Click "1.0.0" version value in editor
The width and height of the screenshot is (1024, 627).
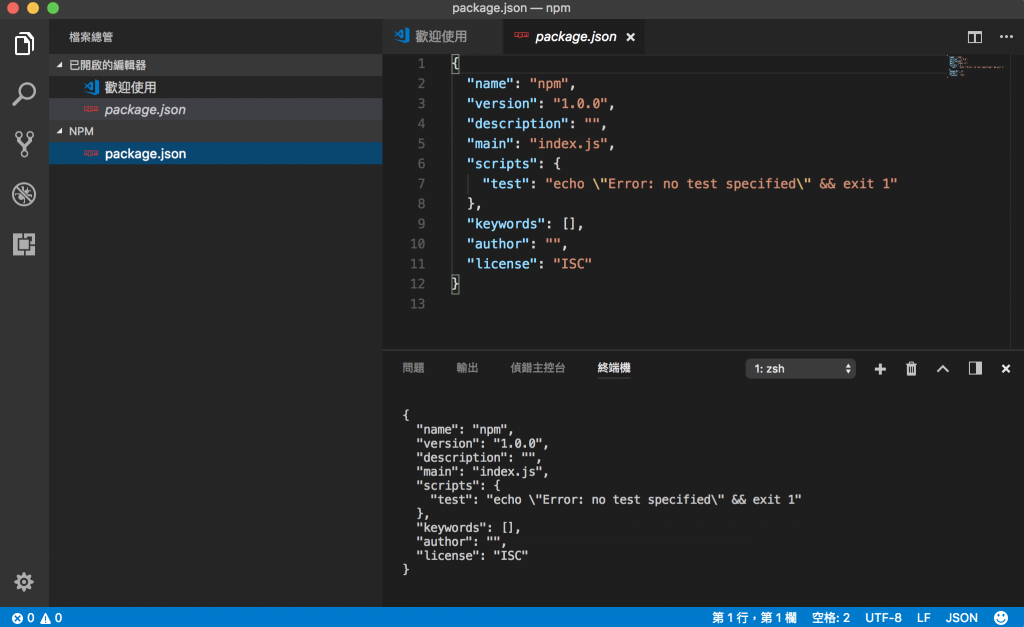579,104
